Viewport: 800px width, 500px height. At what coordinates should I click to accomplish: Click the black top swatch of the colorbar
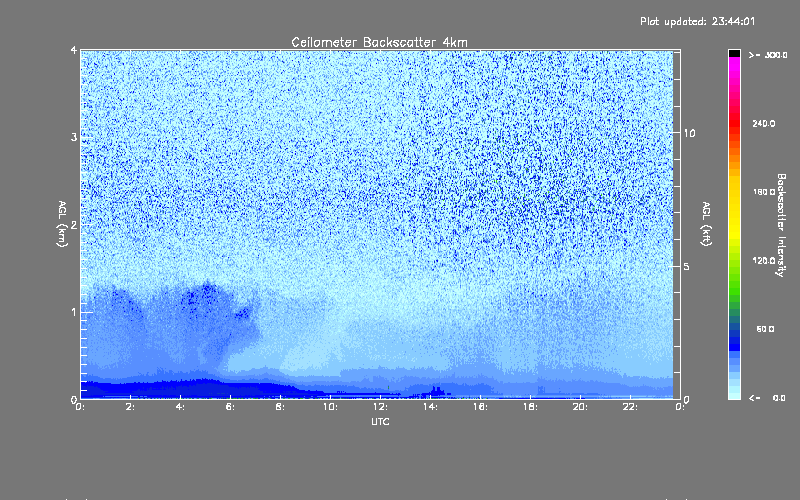[734, 54]
